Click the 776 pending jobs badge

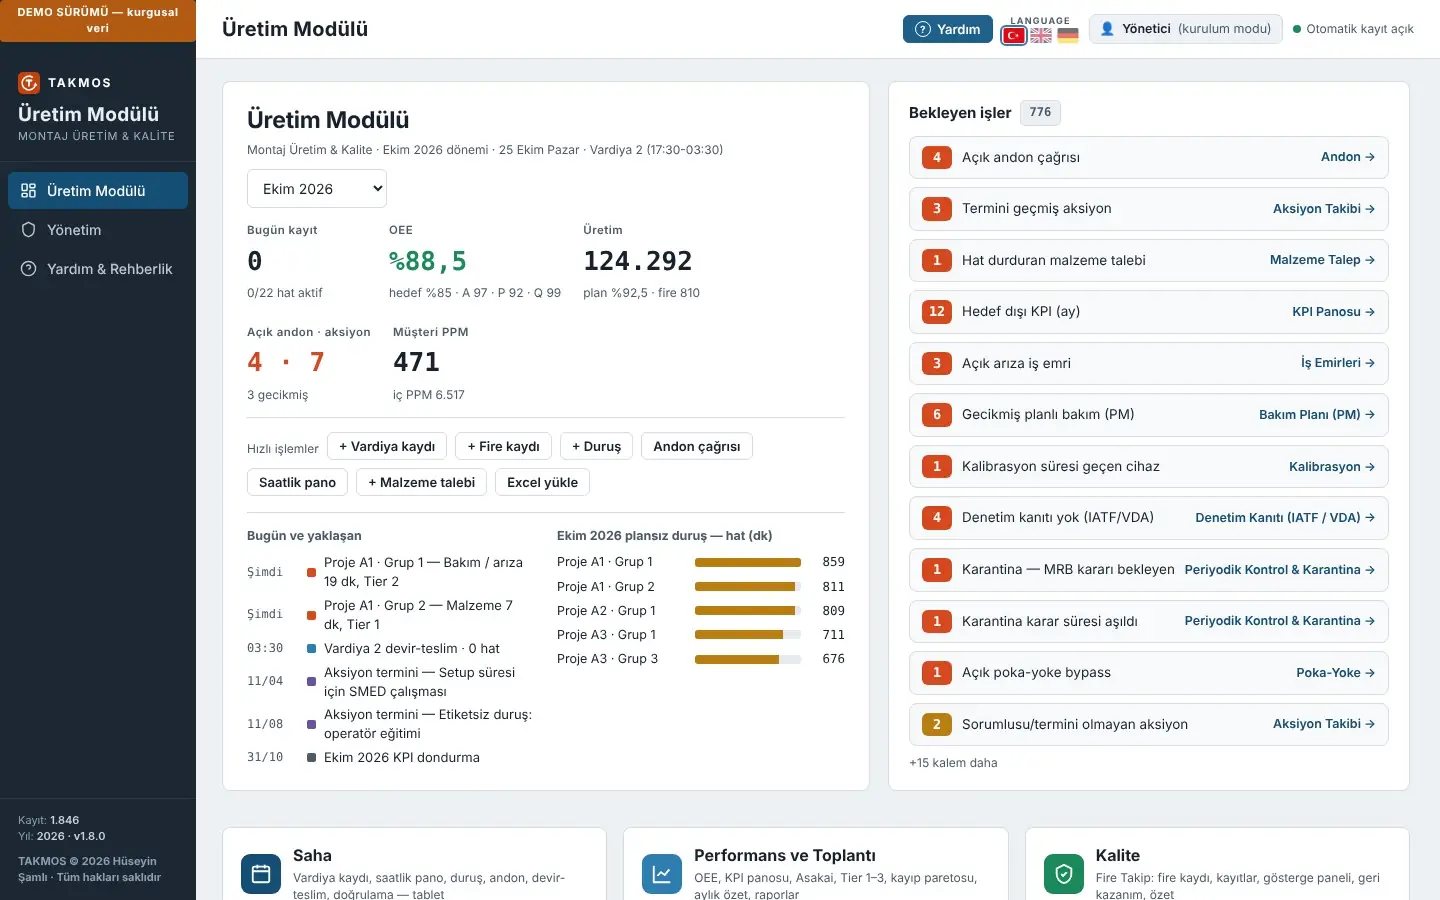point(1040,112)
